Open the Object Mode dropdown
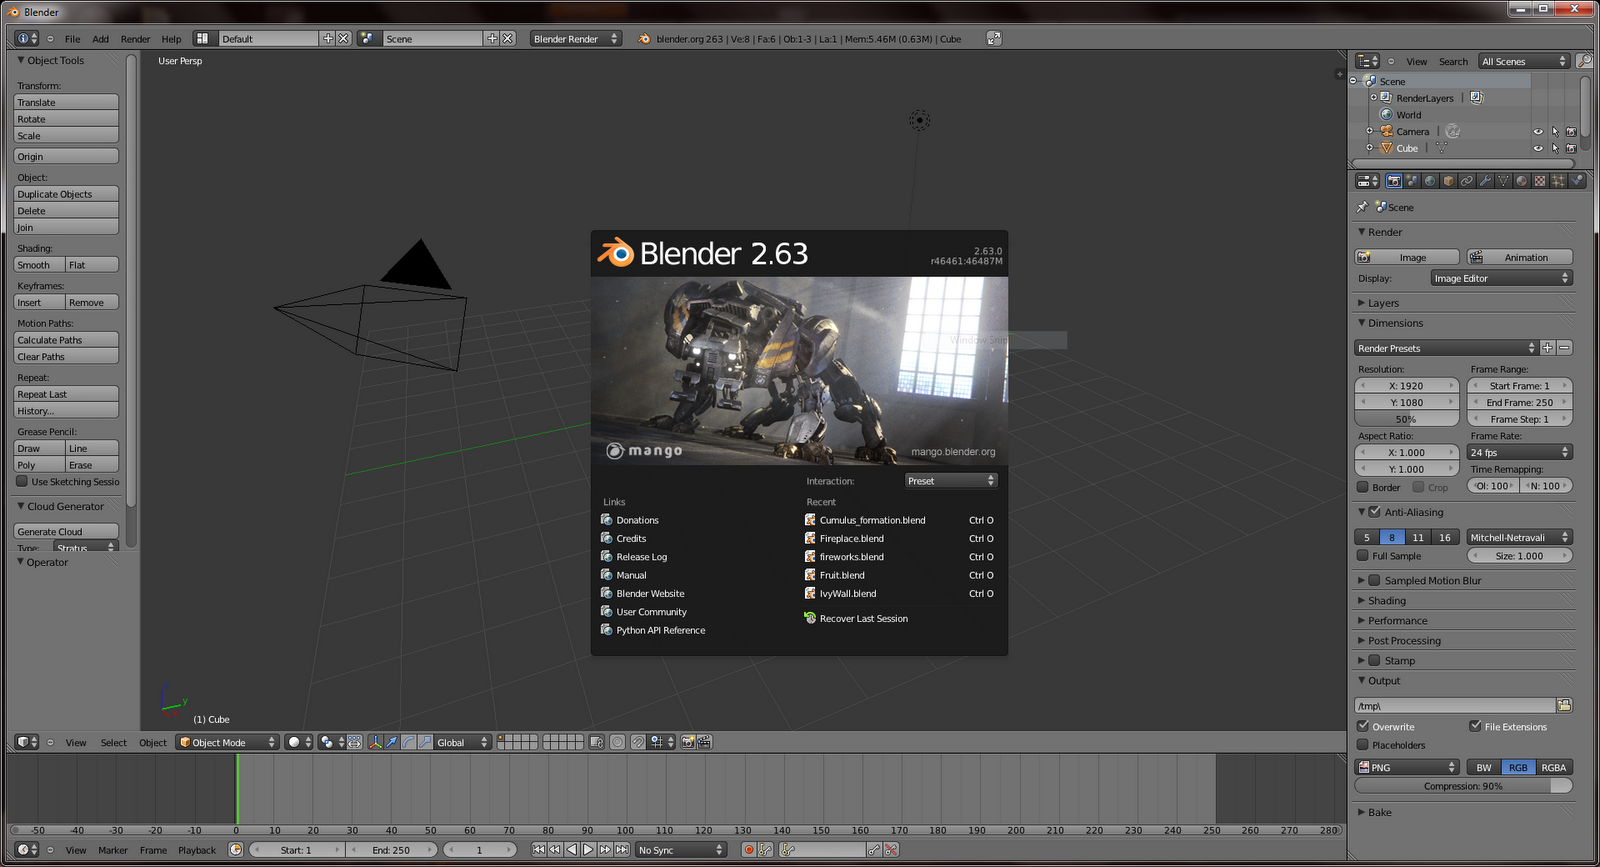The height and width of the screenshot is (867, 1600). coord(227,742)
